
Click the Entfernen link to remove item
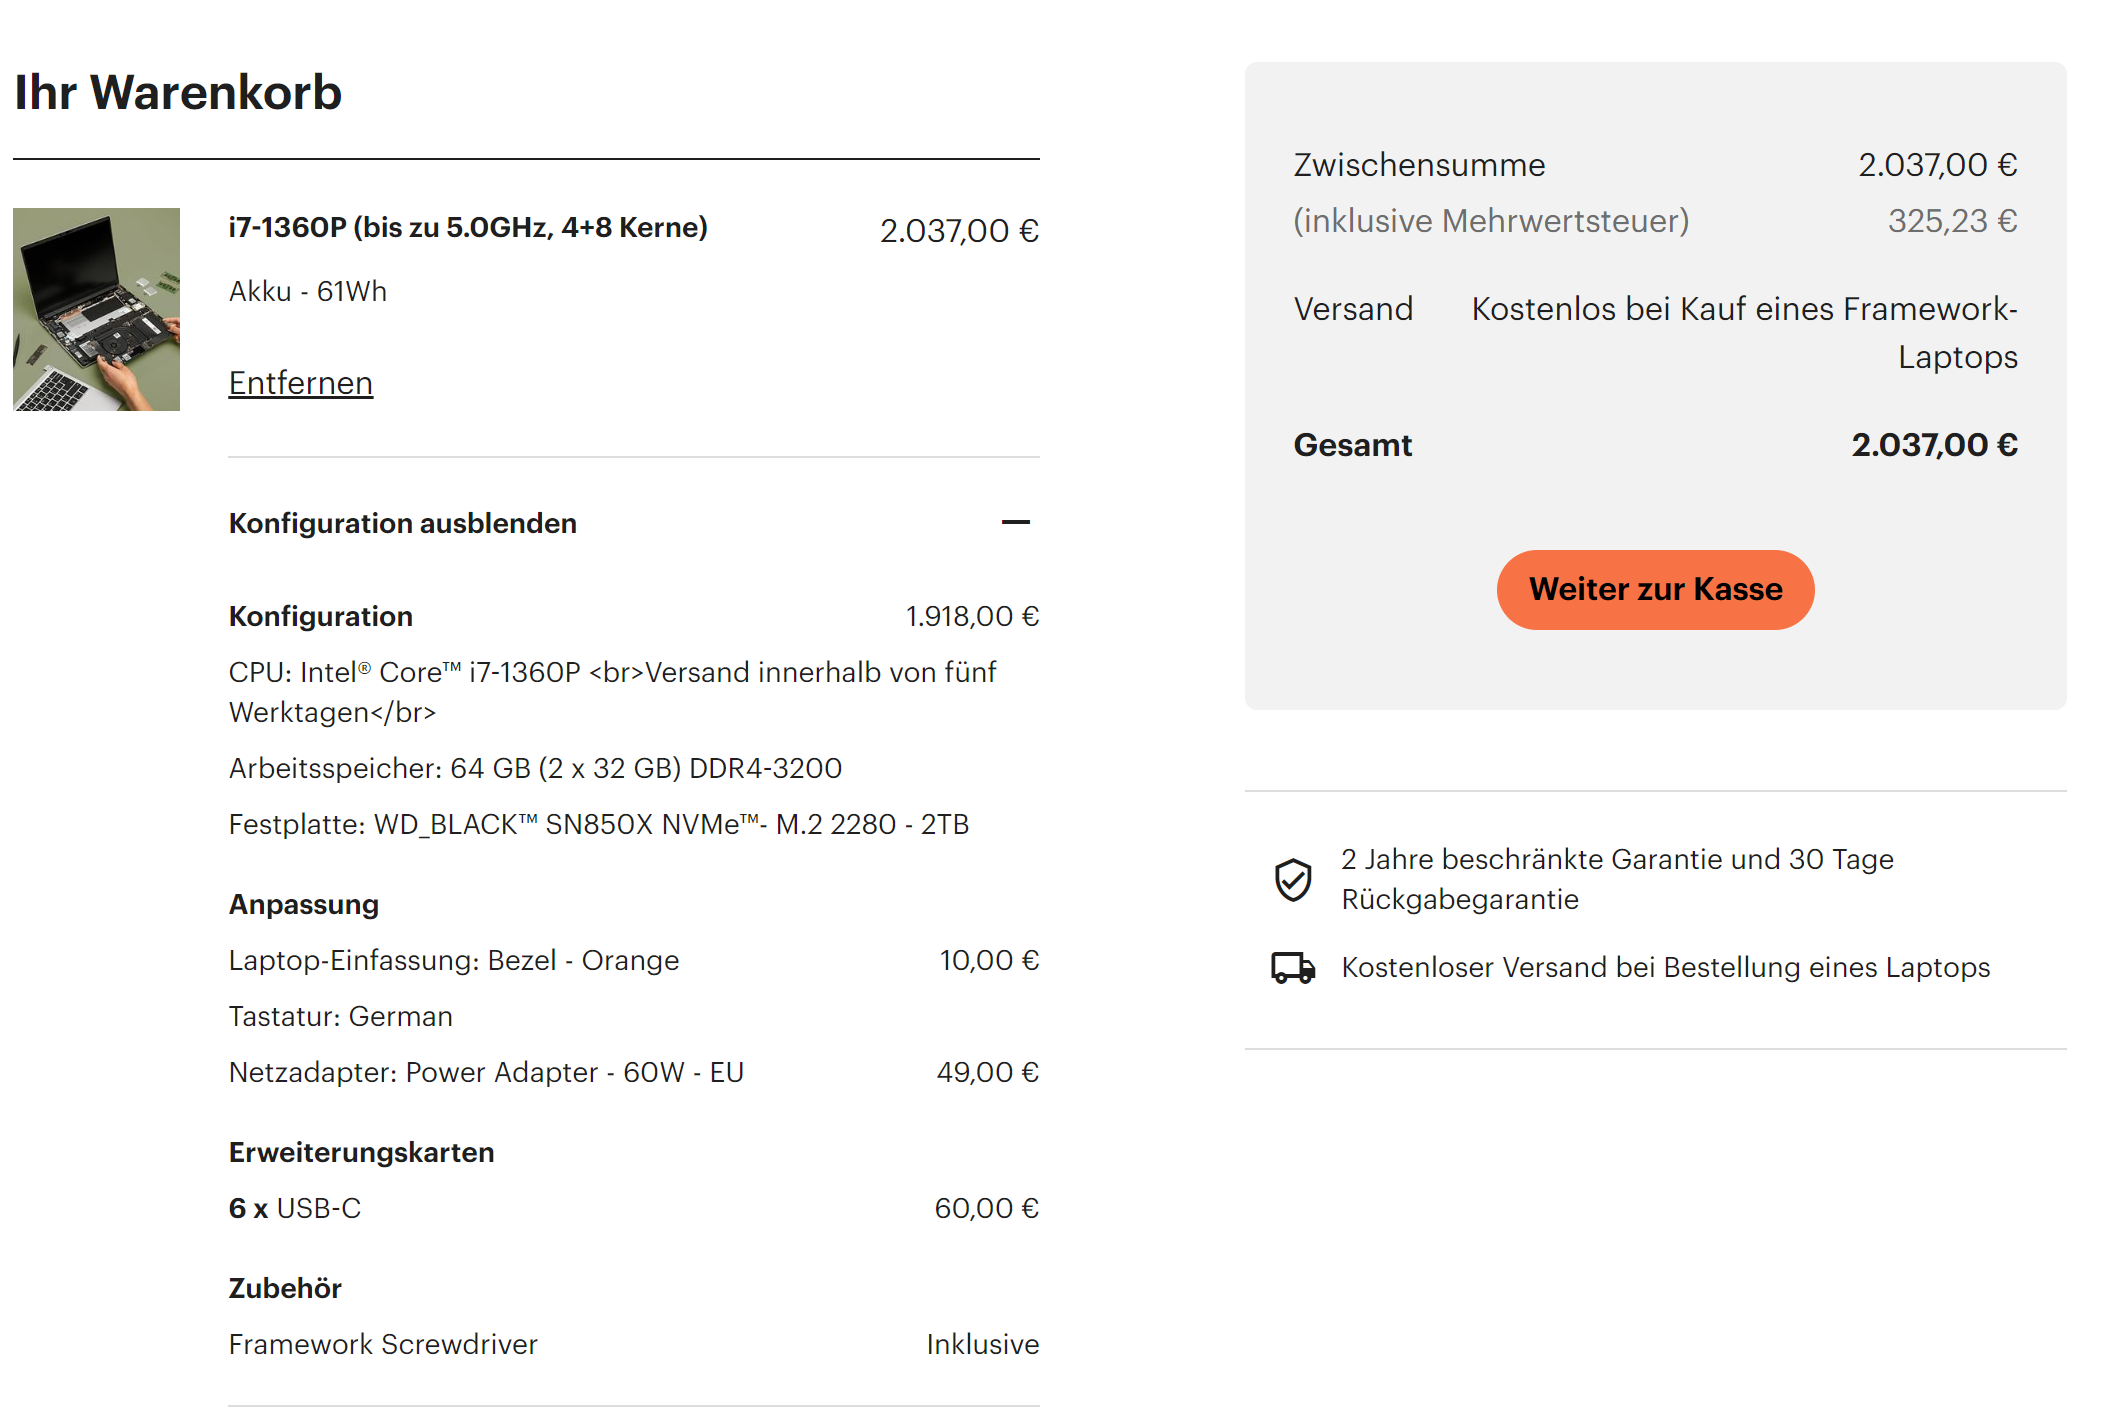pyautogui.click(x=300, y=383)
